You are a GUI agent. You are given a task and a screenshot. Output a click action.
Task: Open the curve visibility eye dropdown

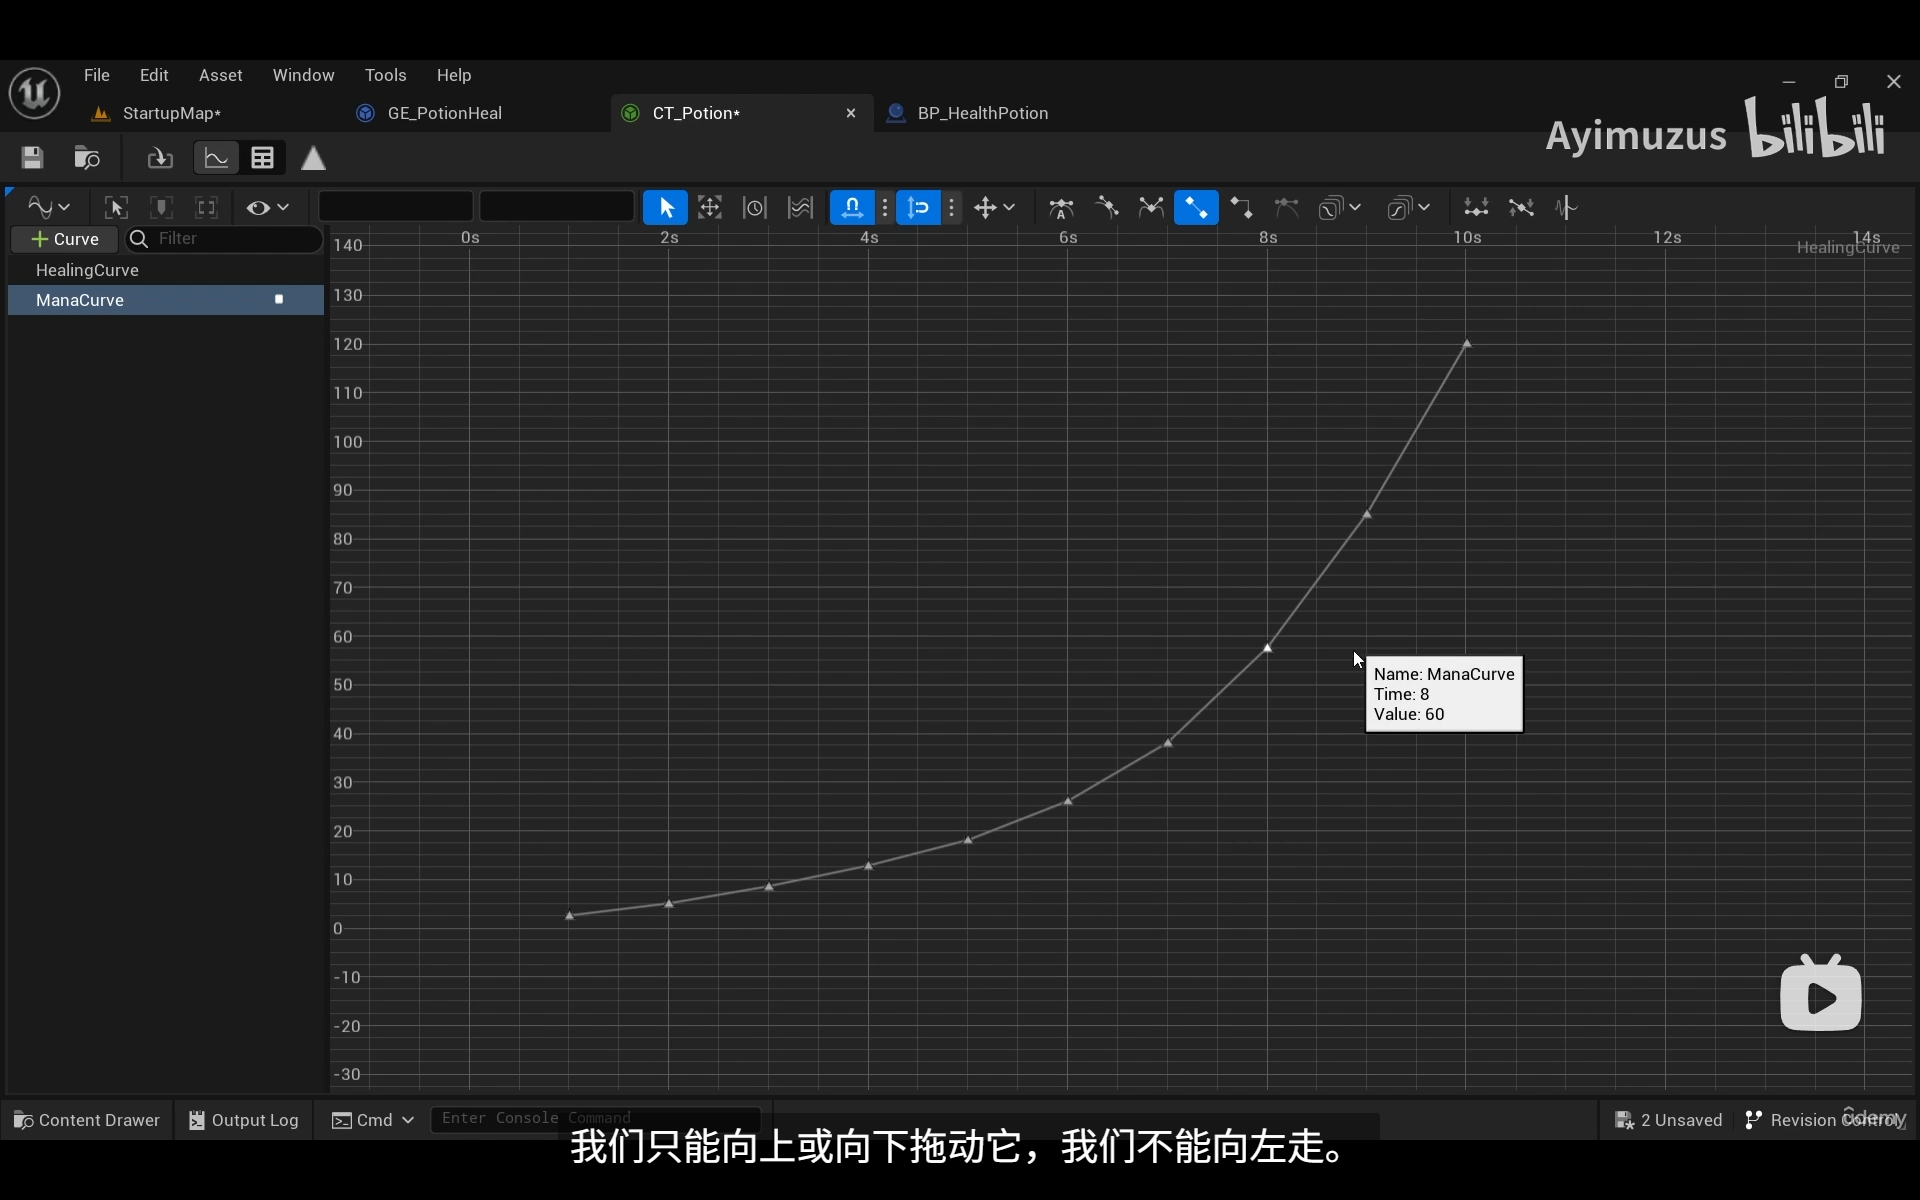(x=267, y=208)
